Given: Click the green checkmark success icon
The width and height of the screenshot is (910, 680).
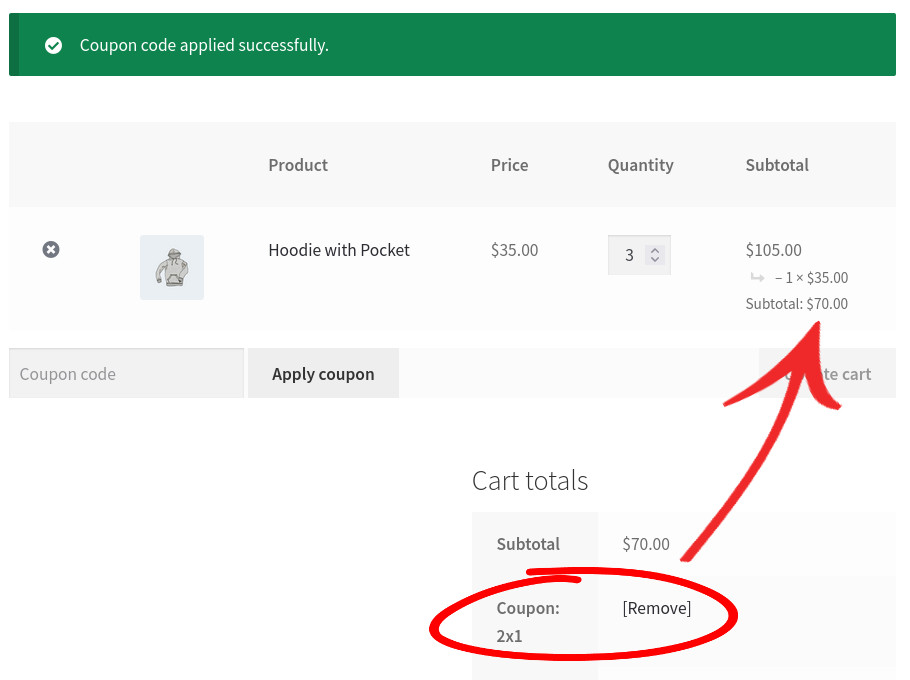Looking at the screenshot, I should (x=53, y=45).
